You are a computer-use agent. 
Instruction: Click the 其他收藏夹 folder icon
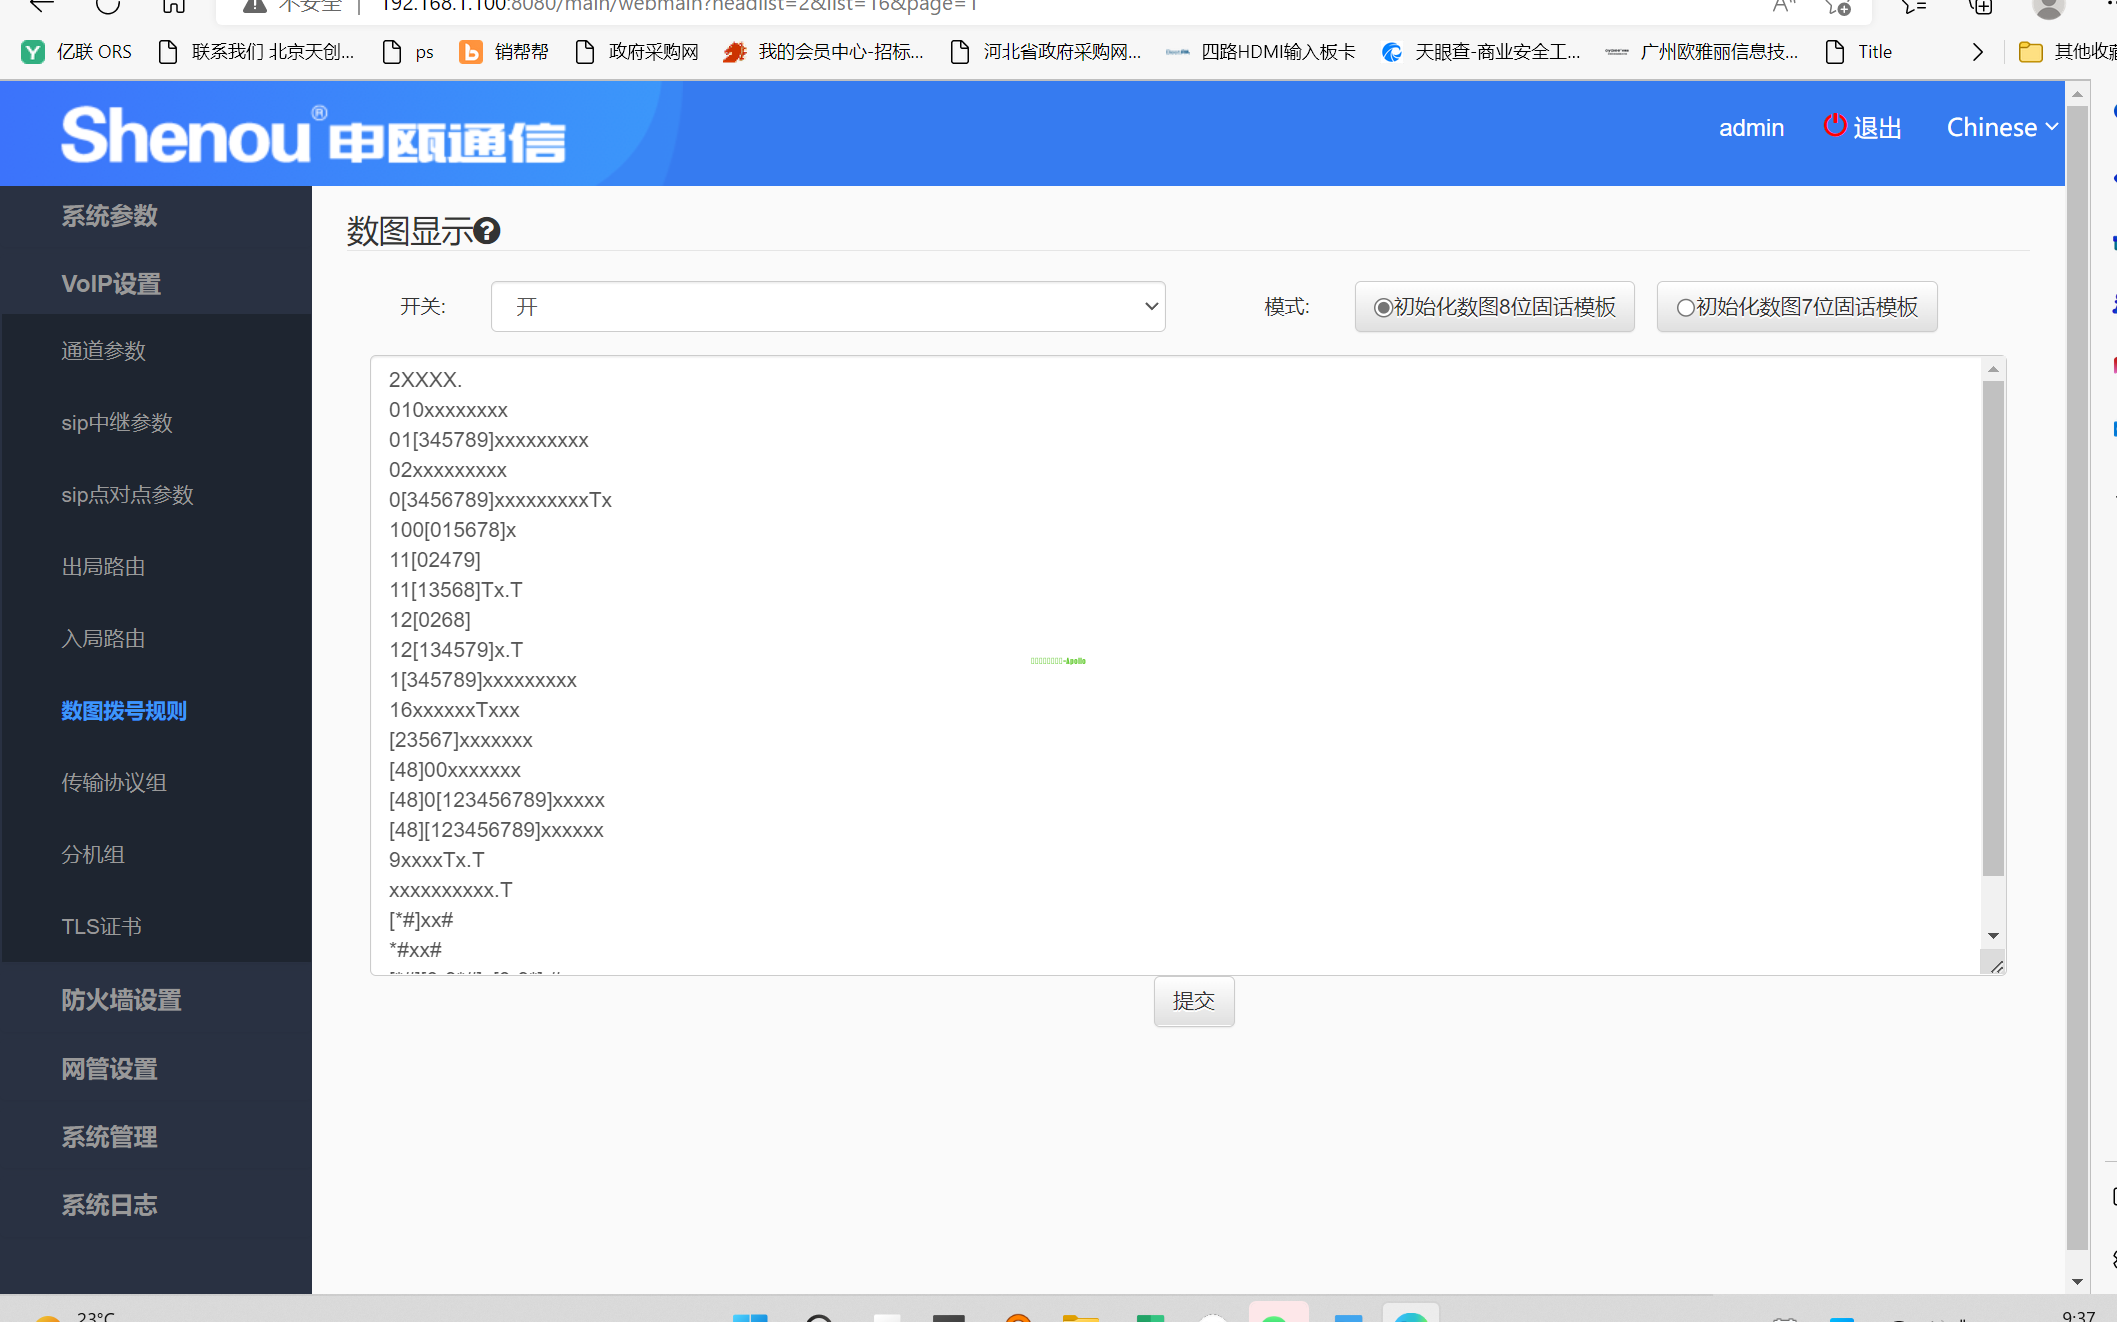tap(2030, 52)
